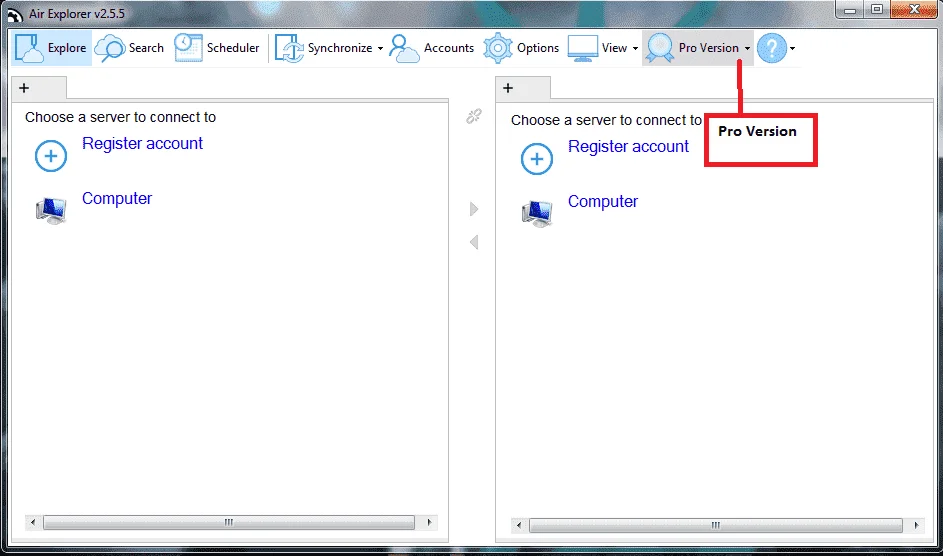Click right pane Register account plus icon

tap(537, 159)
